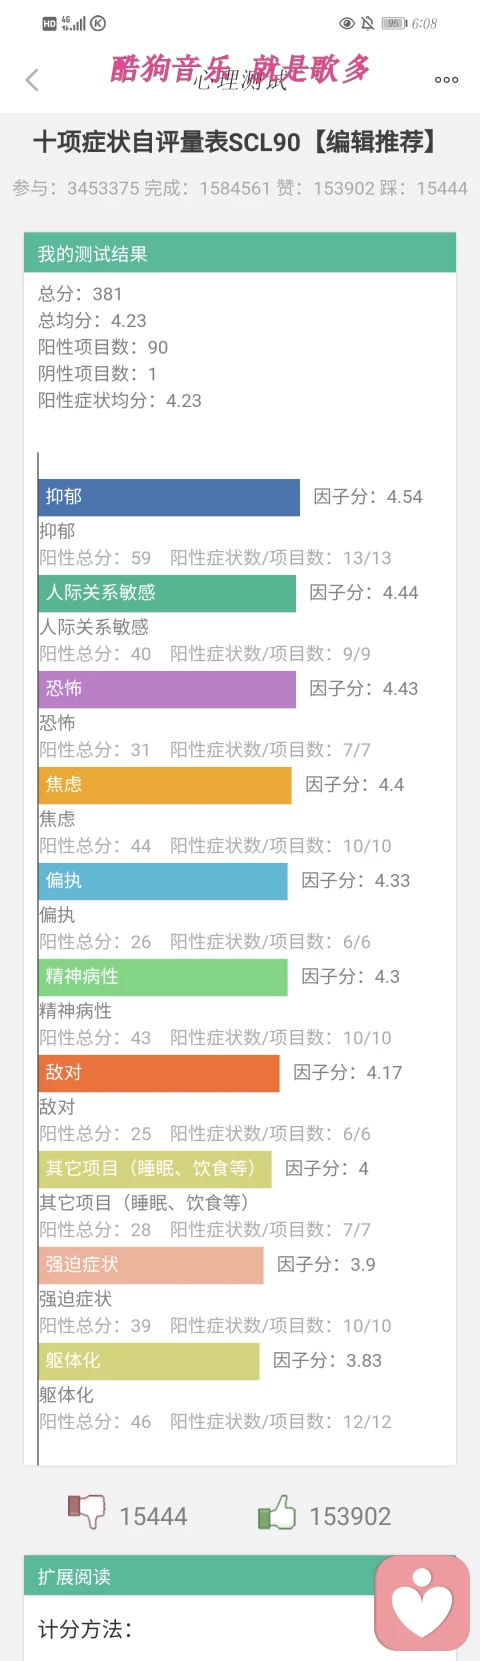Tap the like count 153902
Screen dimensions: 480x1661
coord(350,1517)
